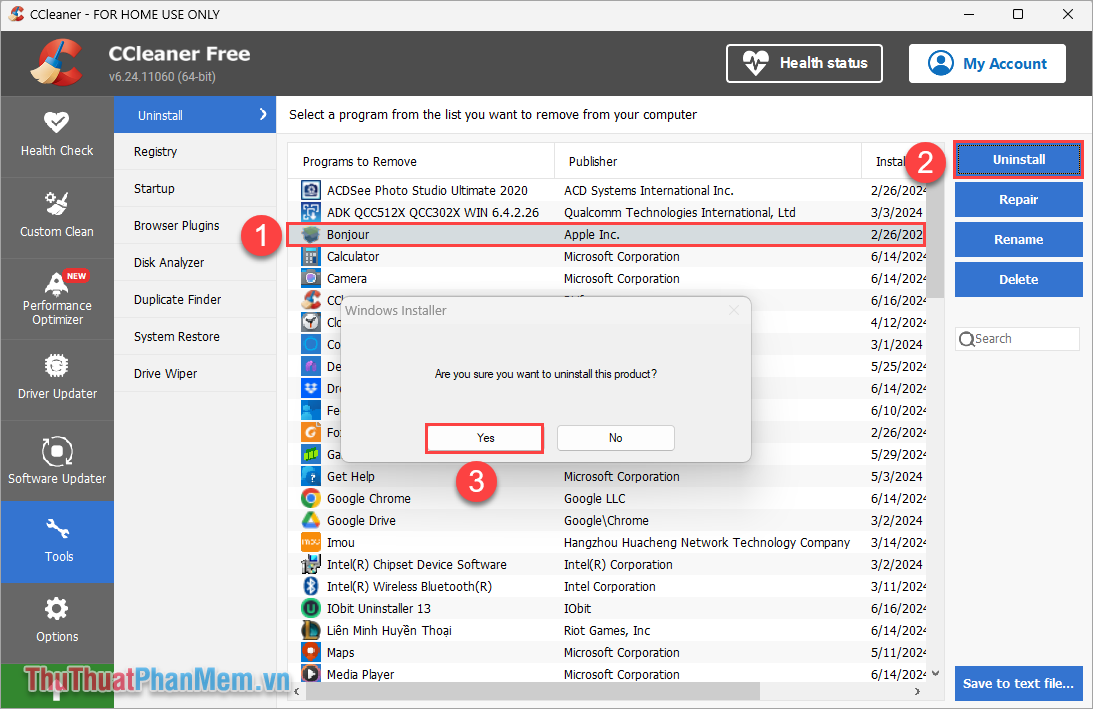Sort list by Publisher column

708,161
